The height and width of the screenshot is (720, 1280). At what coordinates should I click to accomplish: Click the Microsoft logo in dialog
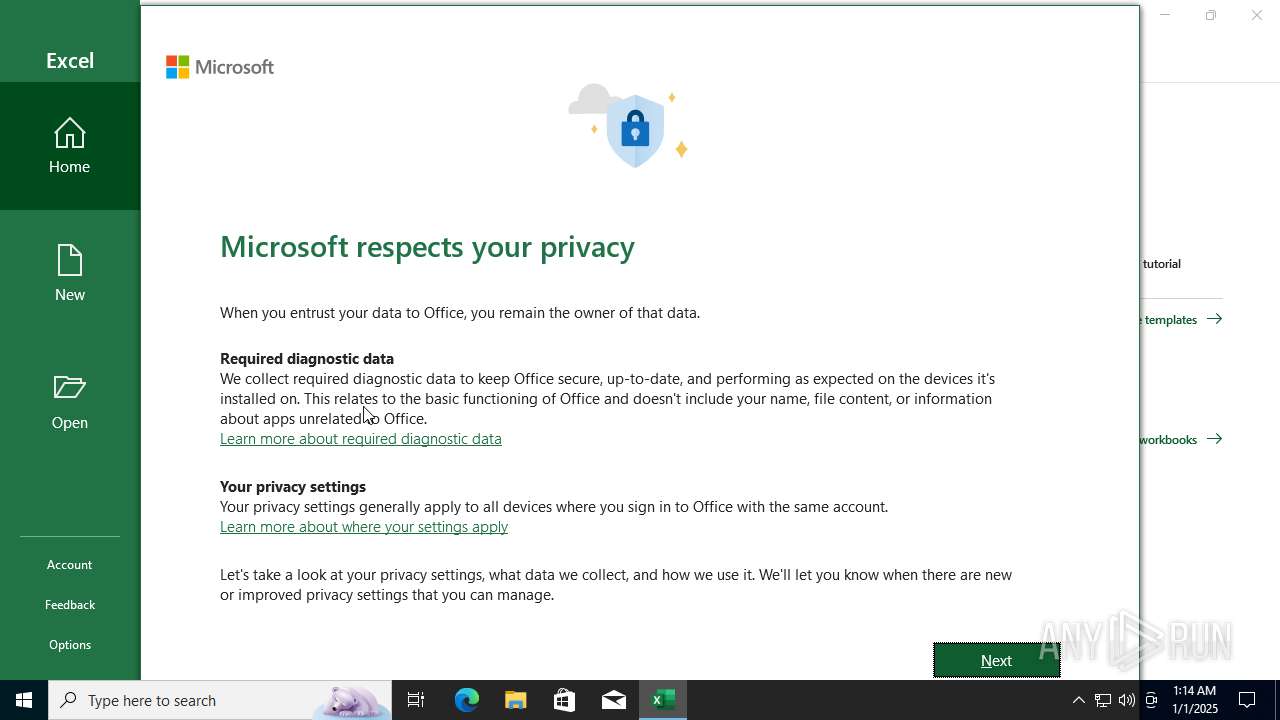point(220,67)
